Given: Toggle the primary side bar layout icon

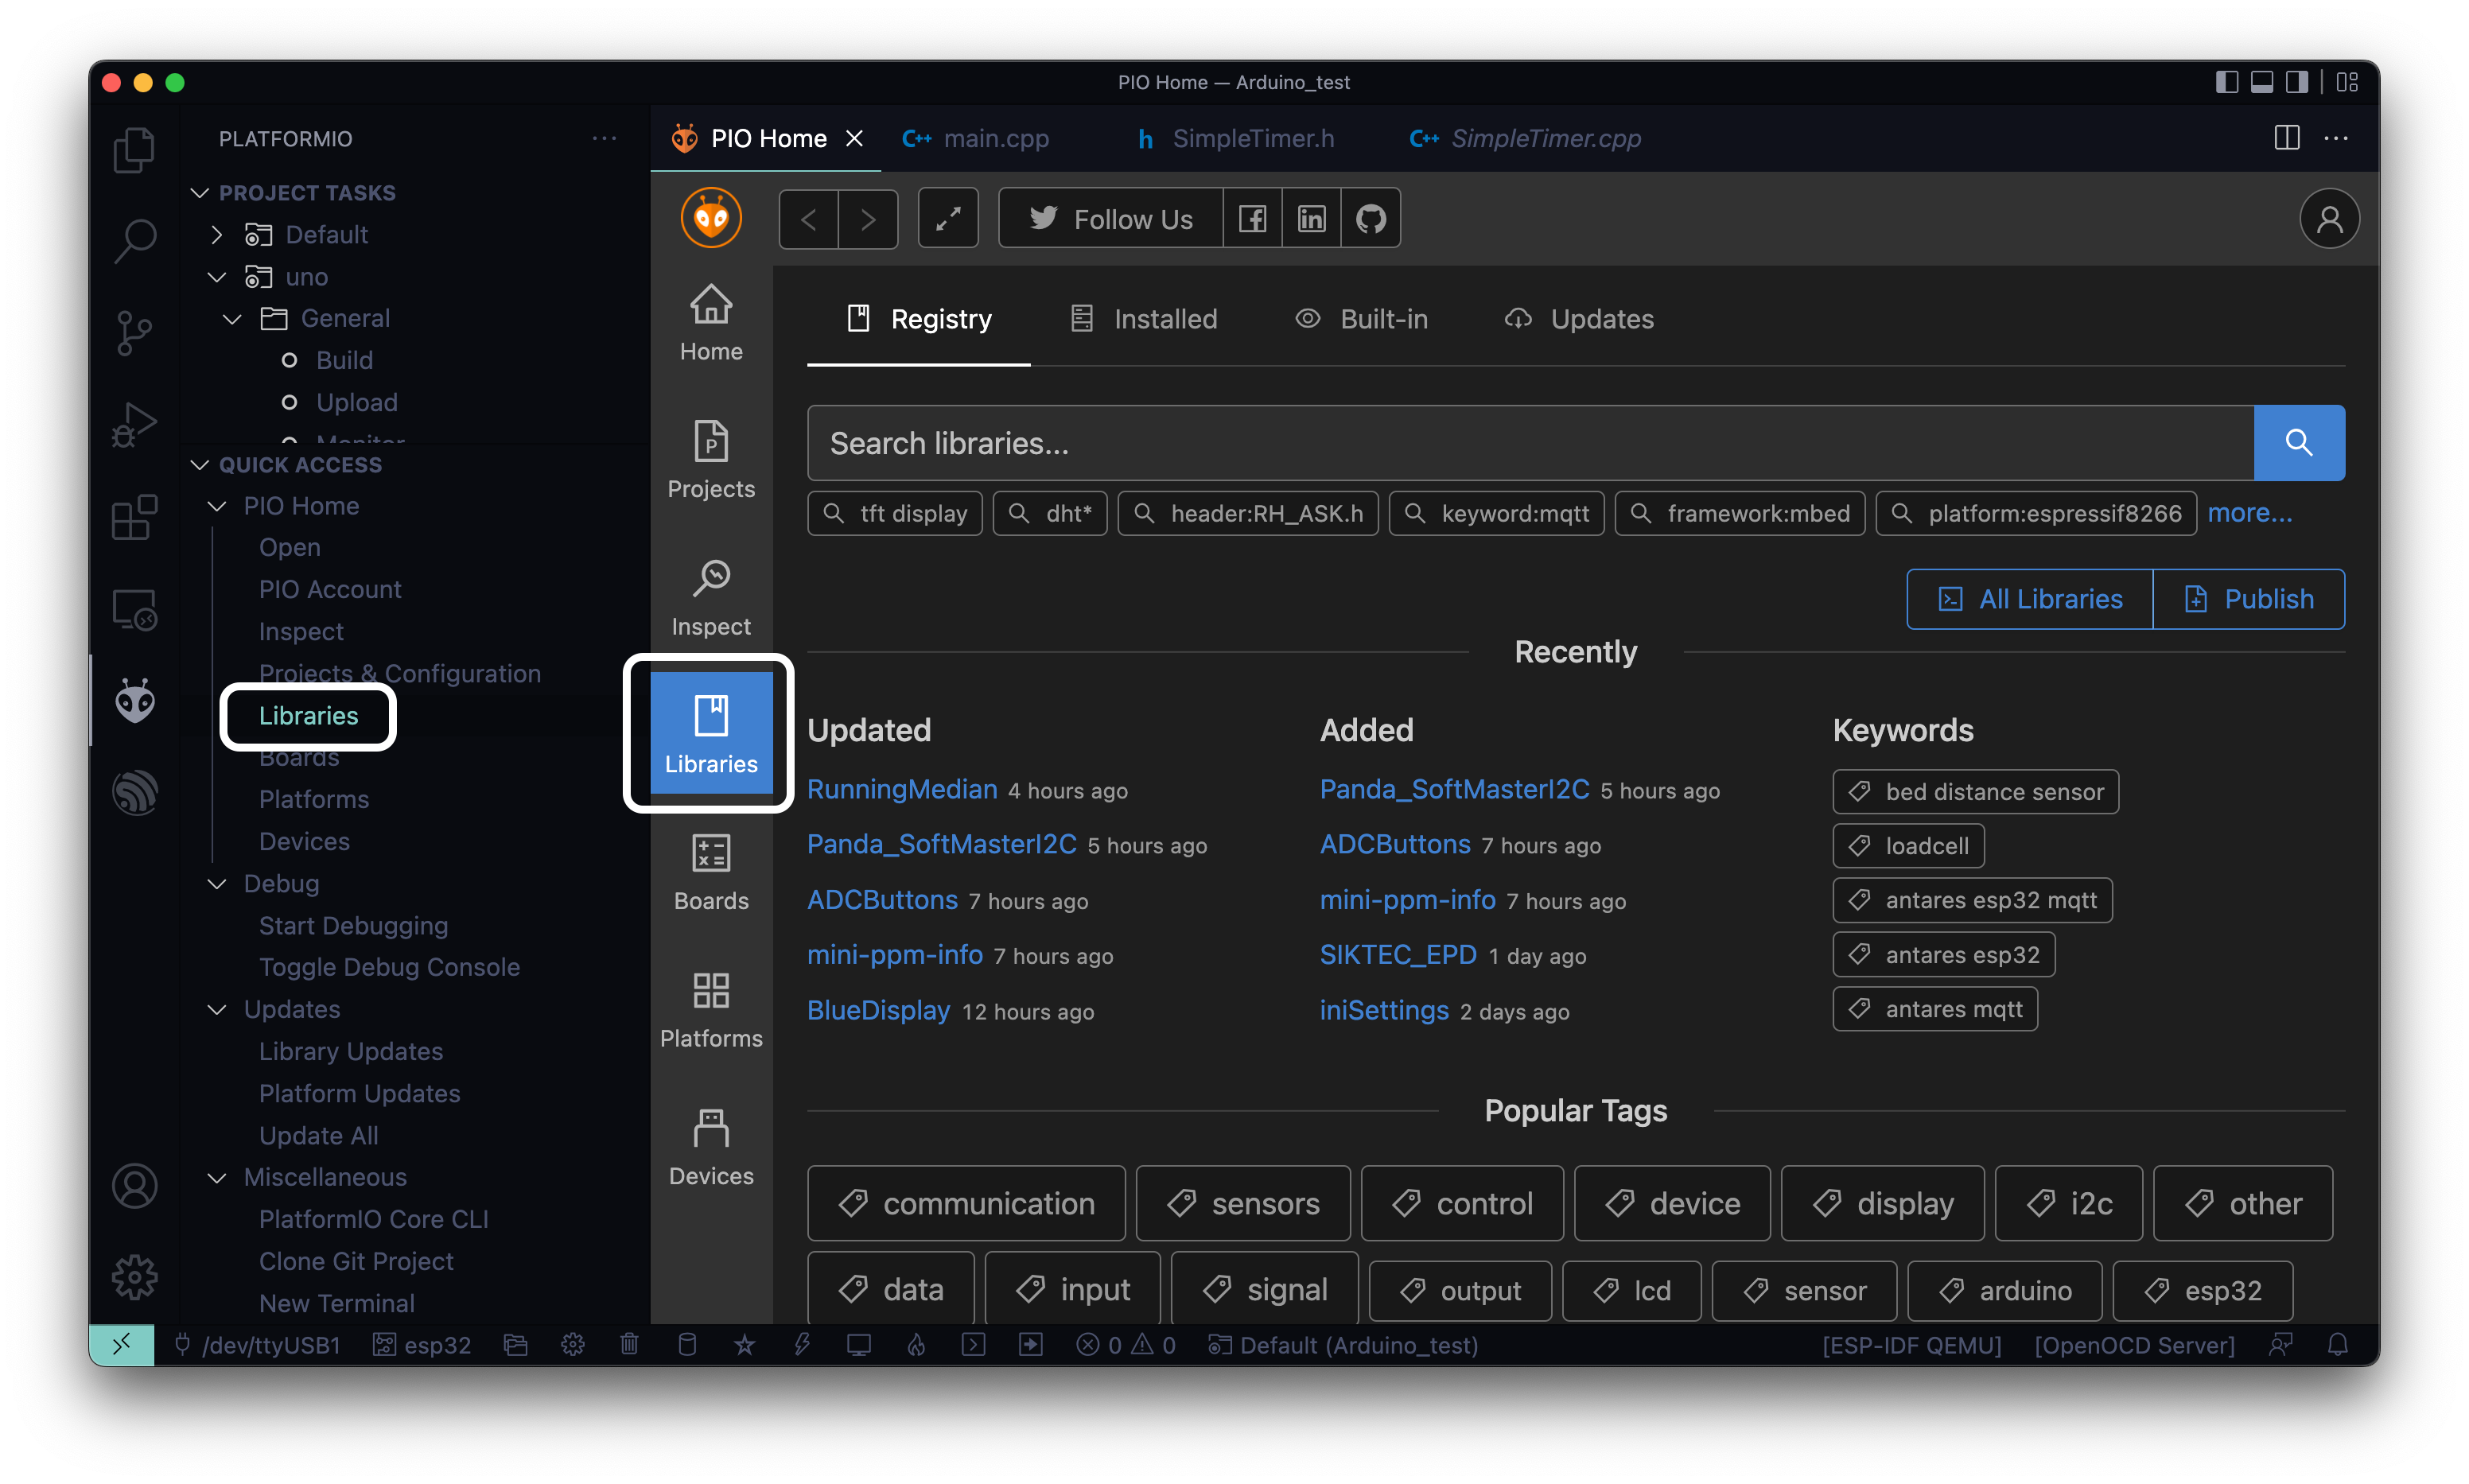Looking at the screenshot, I should tap(2226, 82).
